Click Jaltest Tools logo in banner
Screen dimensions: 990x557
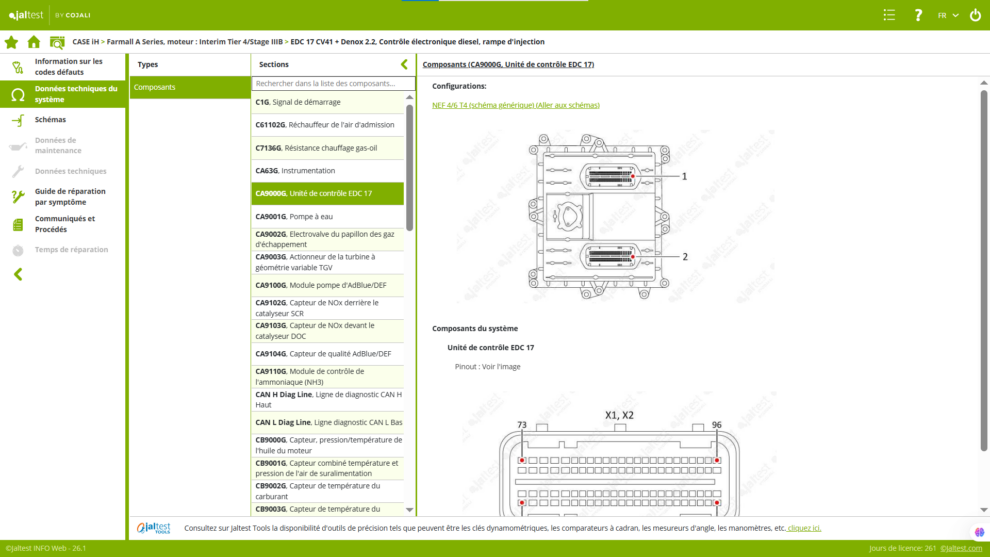153,528
